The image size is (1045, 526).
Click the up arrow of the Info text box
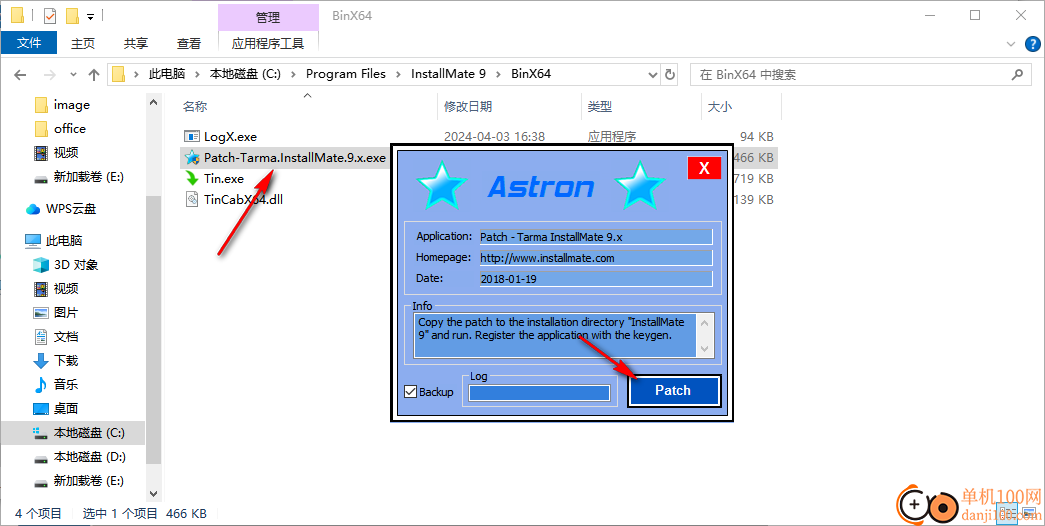pyautogui.click(x=705, y=323)
